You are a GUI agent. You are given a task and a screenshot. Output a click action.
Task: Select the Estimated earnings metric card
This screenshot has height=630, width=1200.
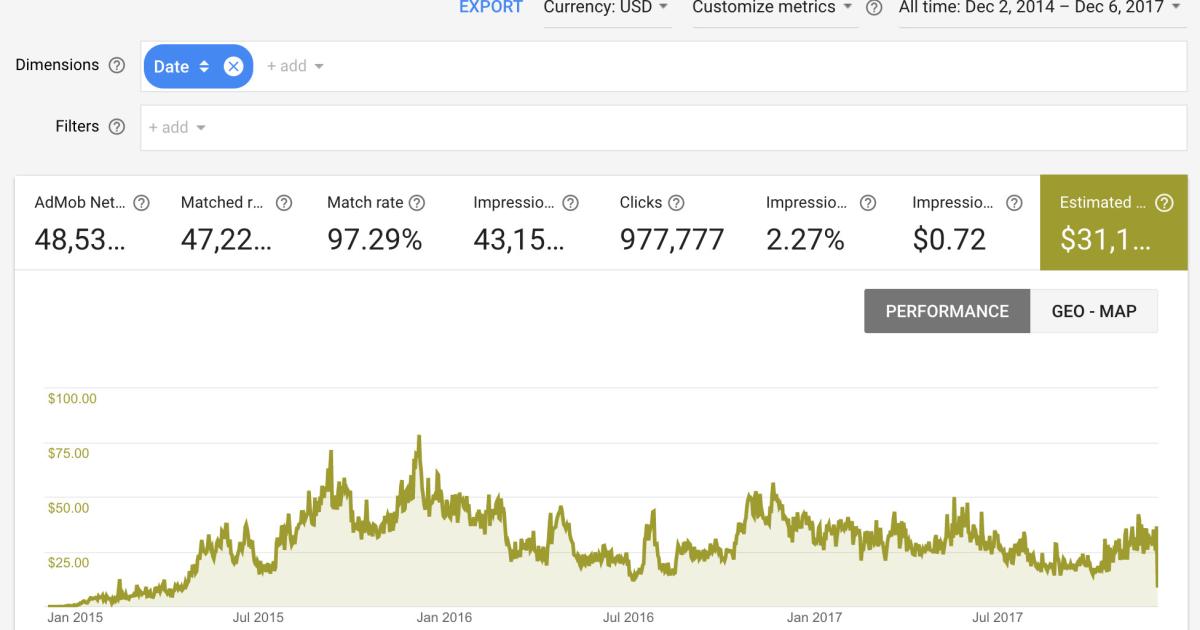[1113, 222]
